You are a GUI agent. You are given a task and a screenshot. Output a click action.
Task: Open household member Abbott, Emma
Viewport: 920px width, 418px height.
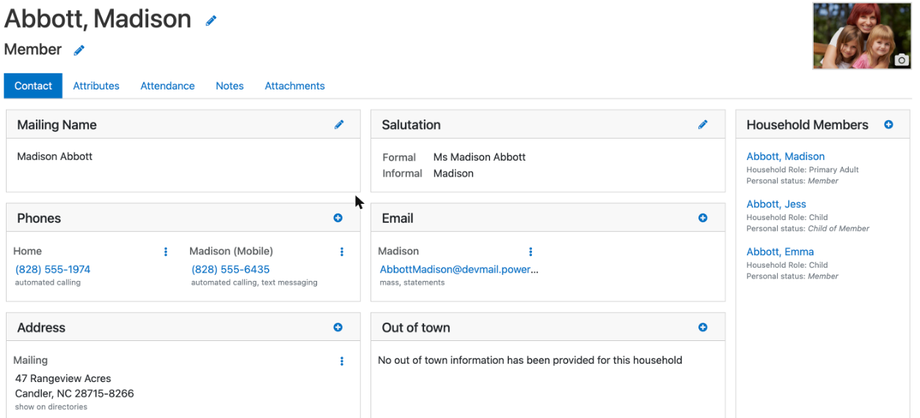(780, 251)
